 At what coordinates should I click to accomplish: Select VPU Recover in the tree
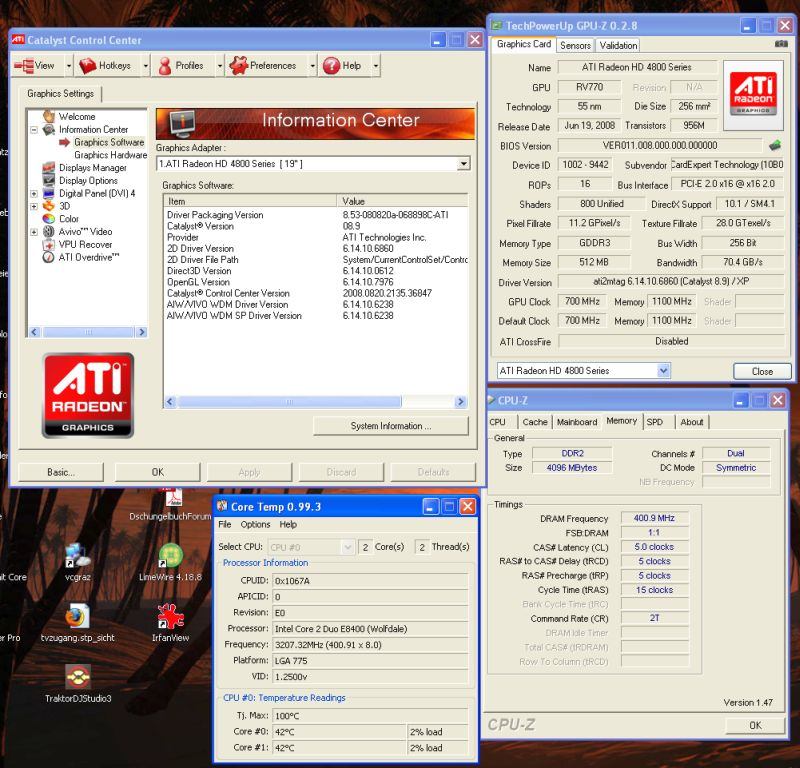coord(85,244)
